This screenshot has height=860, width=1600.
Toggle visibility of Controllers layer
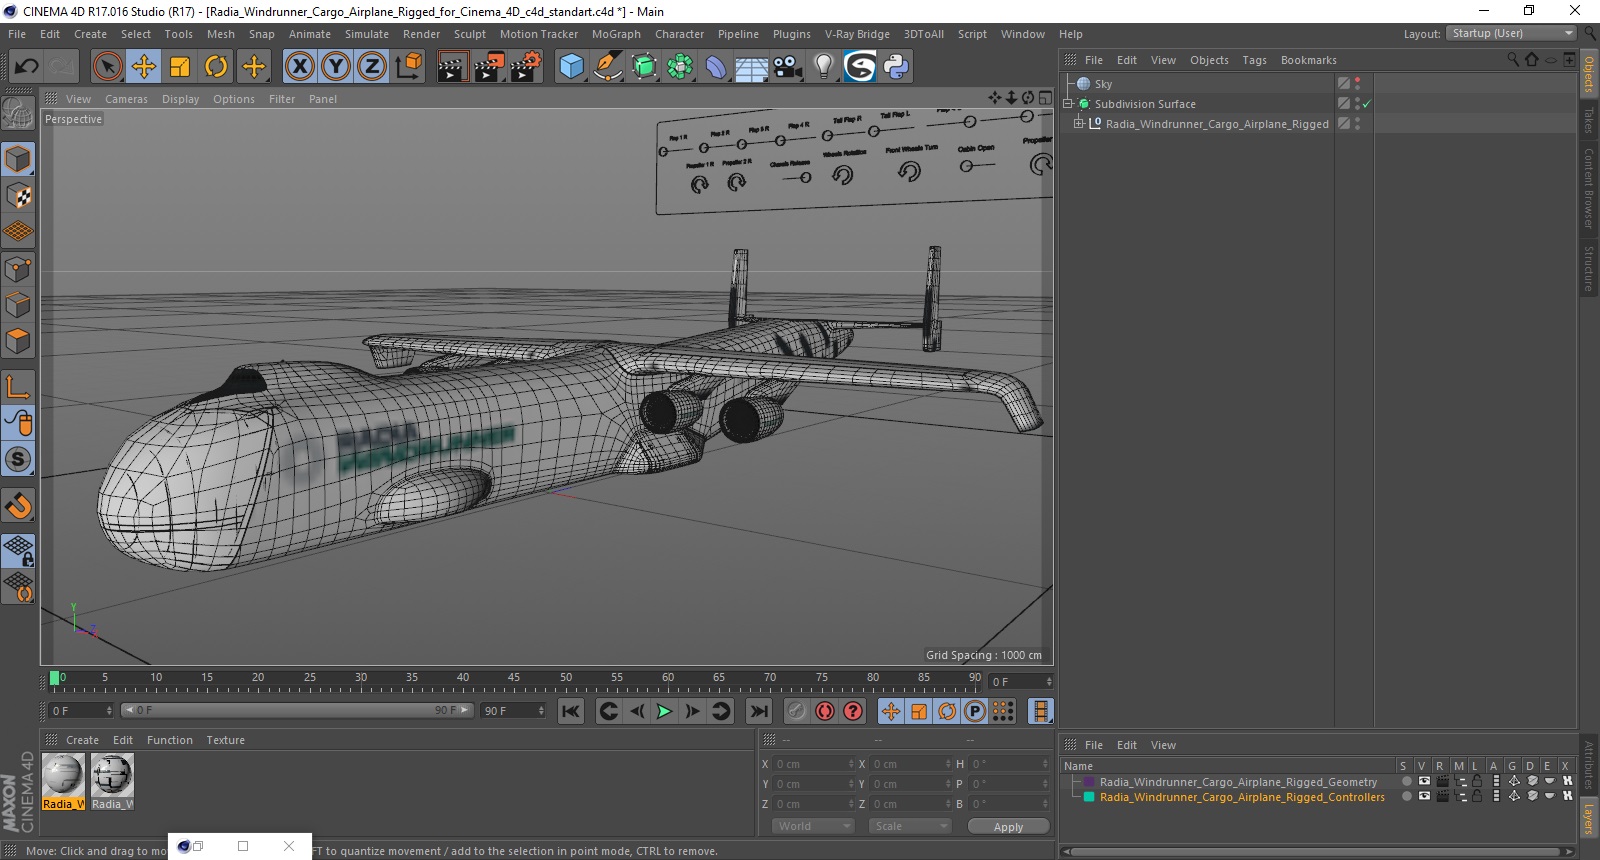pyautogui.click(x=1424, y=797)
